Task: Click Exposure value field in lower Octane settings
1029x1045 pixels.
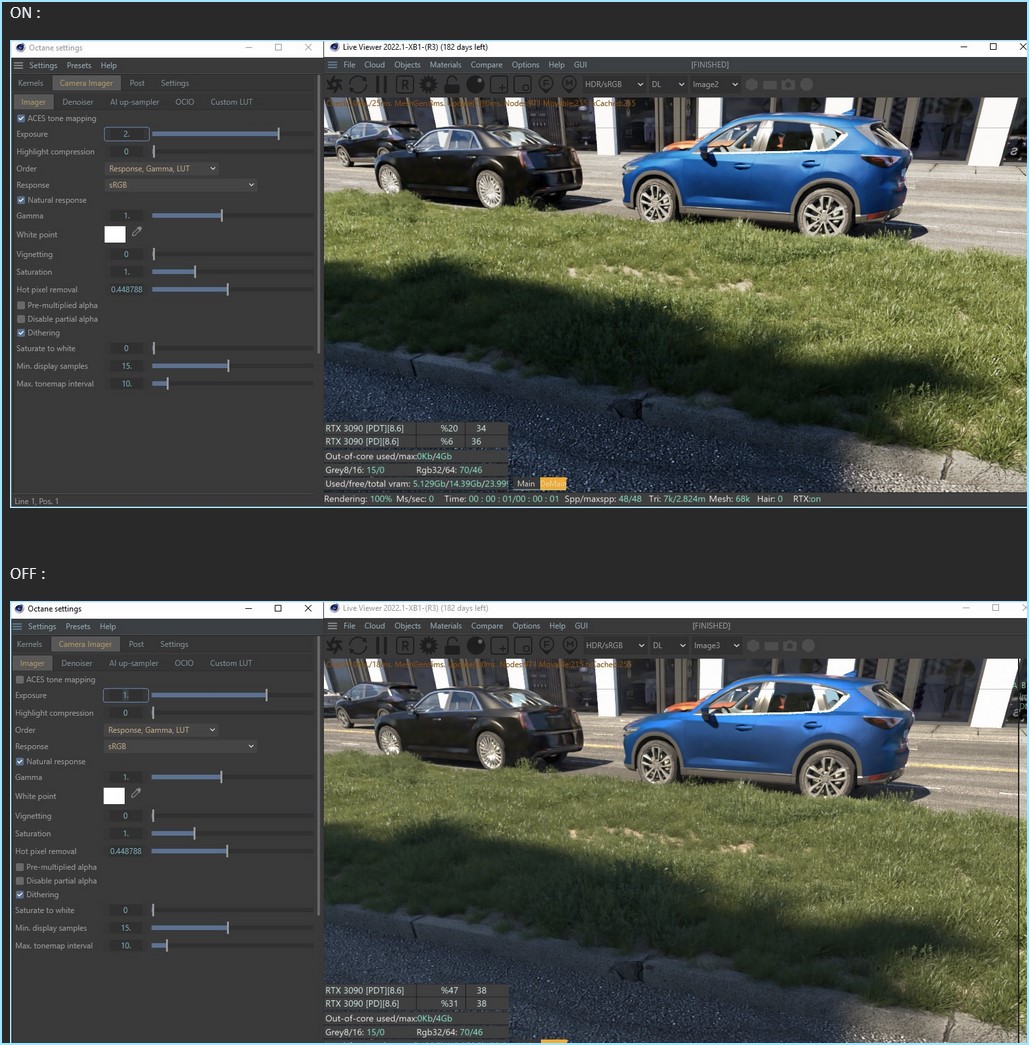Action: pos(125,695)
